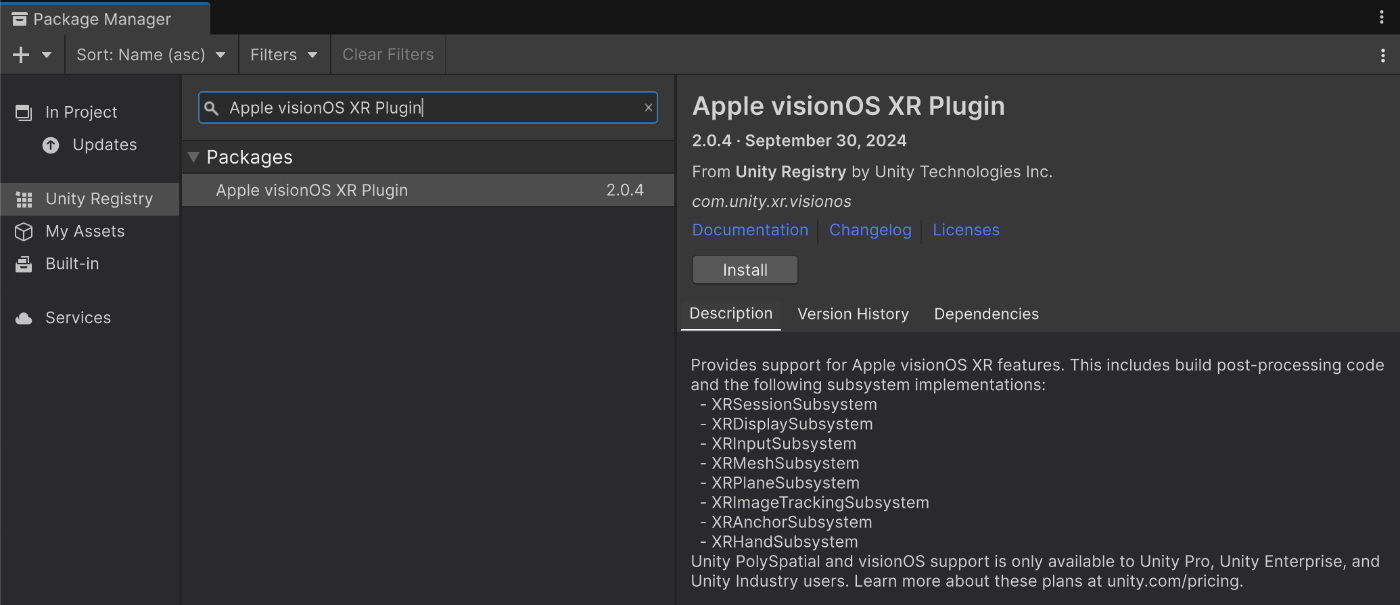Click into the package search field
The width and height of the screenshot is (1400, 605).
coord(428,108)
